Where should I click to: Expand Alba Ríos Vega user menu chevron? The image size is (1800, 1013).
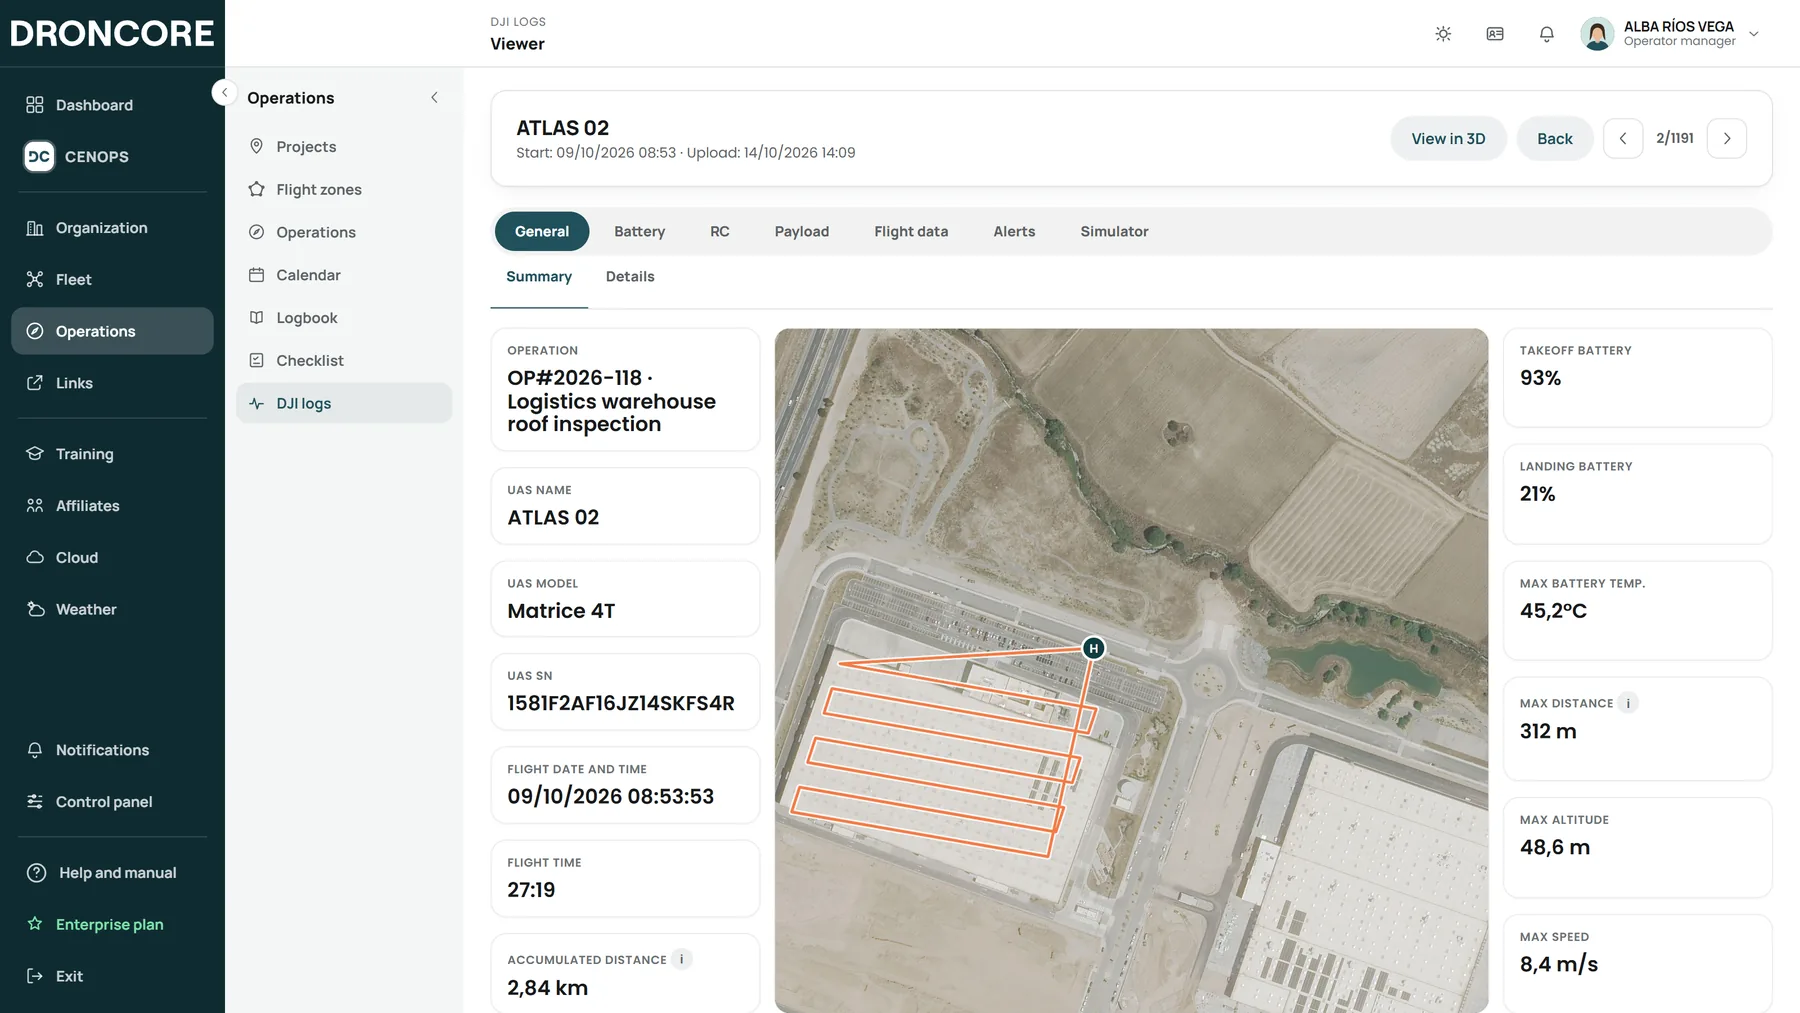[x=1754, y=34]
